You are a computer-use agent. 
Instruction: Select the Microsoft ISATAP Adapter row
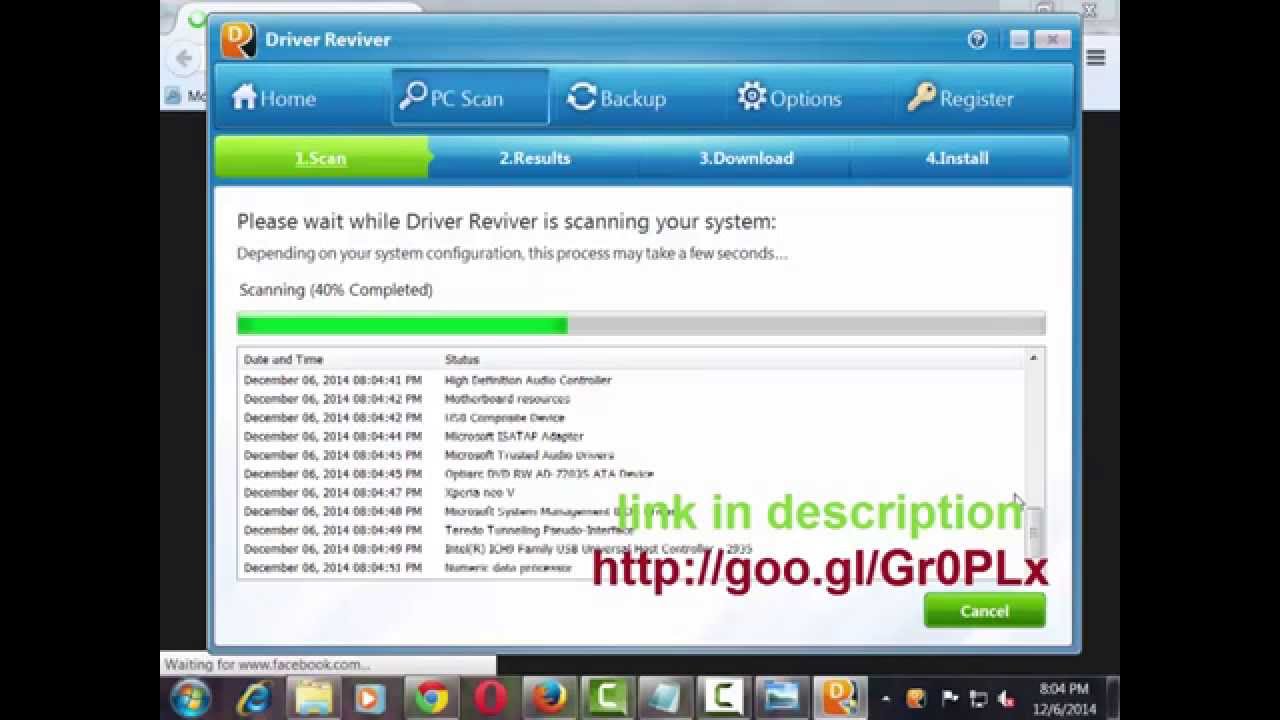pyautogui.click(x=630, y=436)
